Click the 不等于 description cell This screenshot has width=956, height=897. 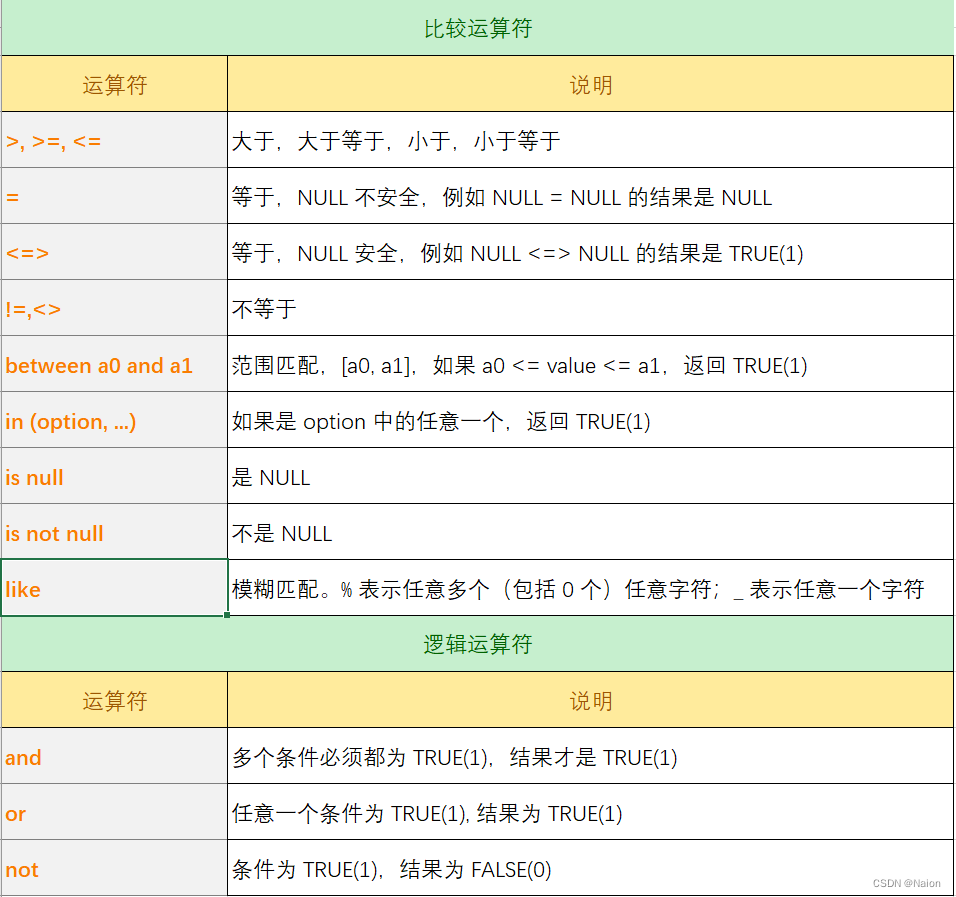[x=590, y=309]
